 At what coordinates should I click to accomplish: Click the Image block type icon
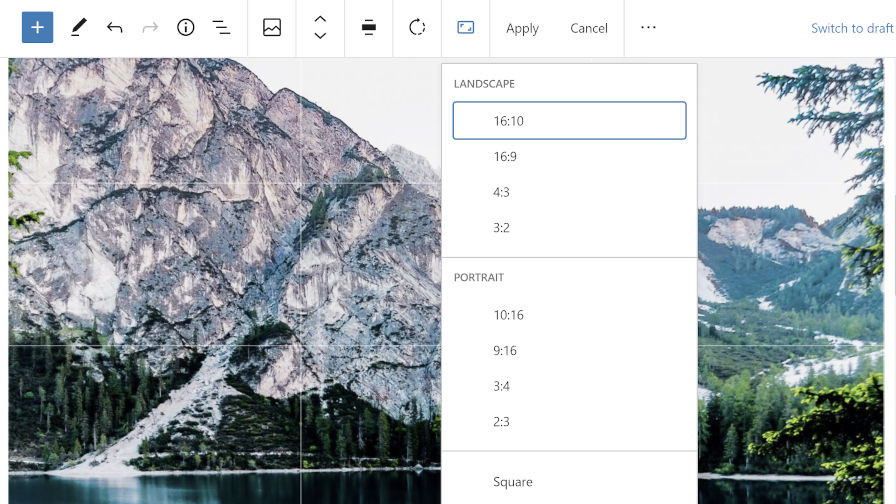tap(272, 28)
